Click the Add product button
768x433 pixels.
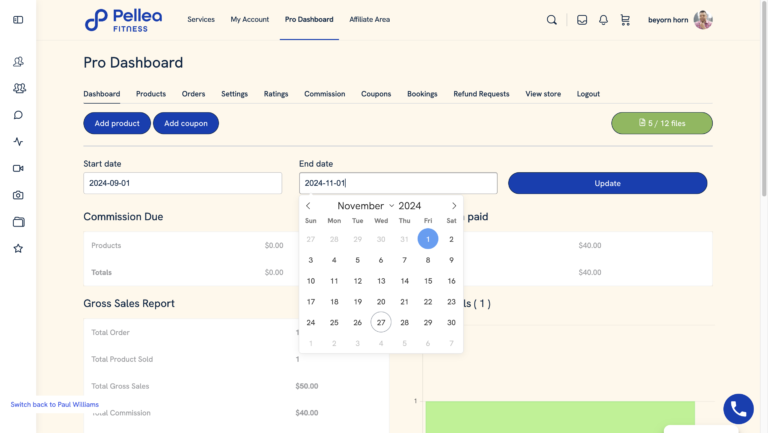point(117,123)
